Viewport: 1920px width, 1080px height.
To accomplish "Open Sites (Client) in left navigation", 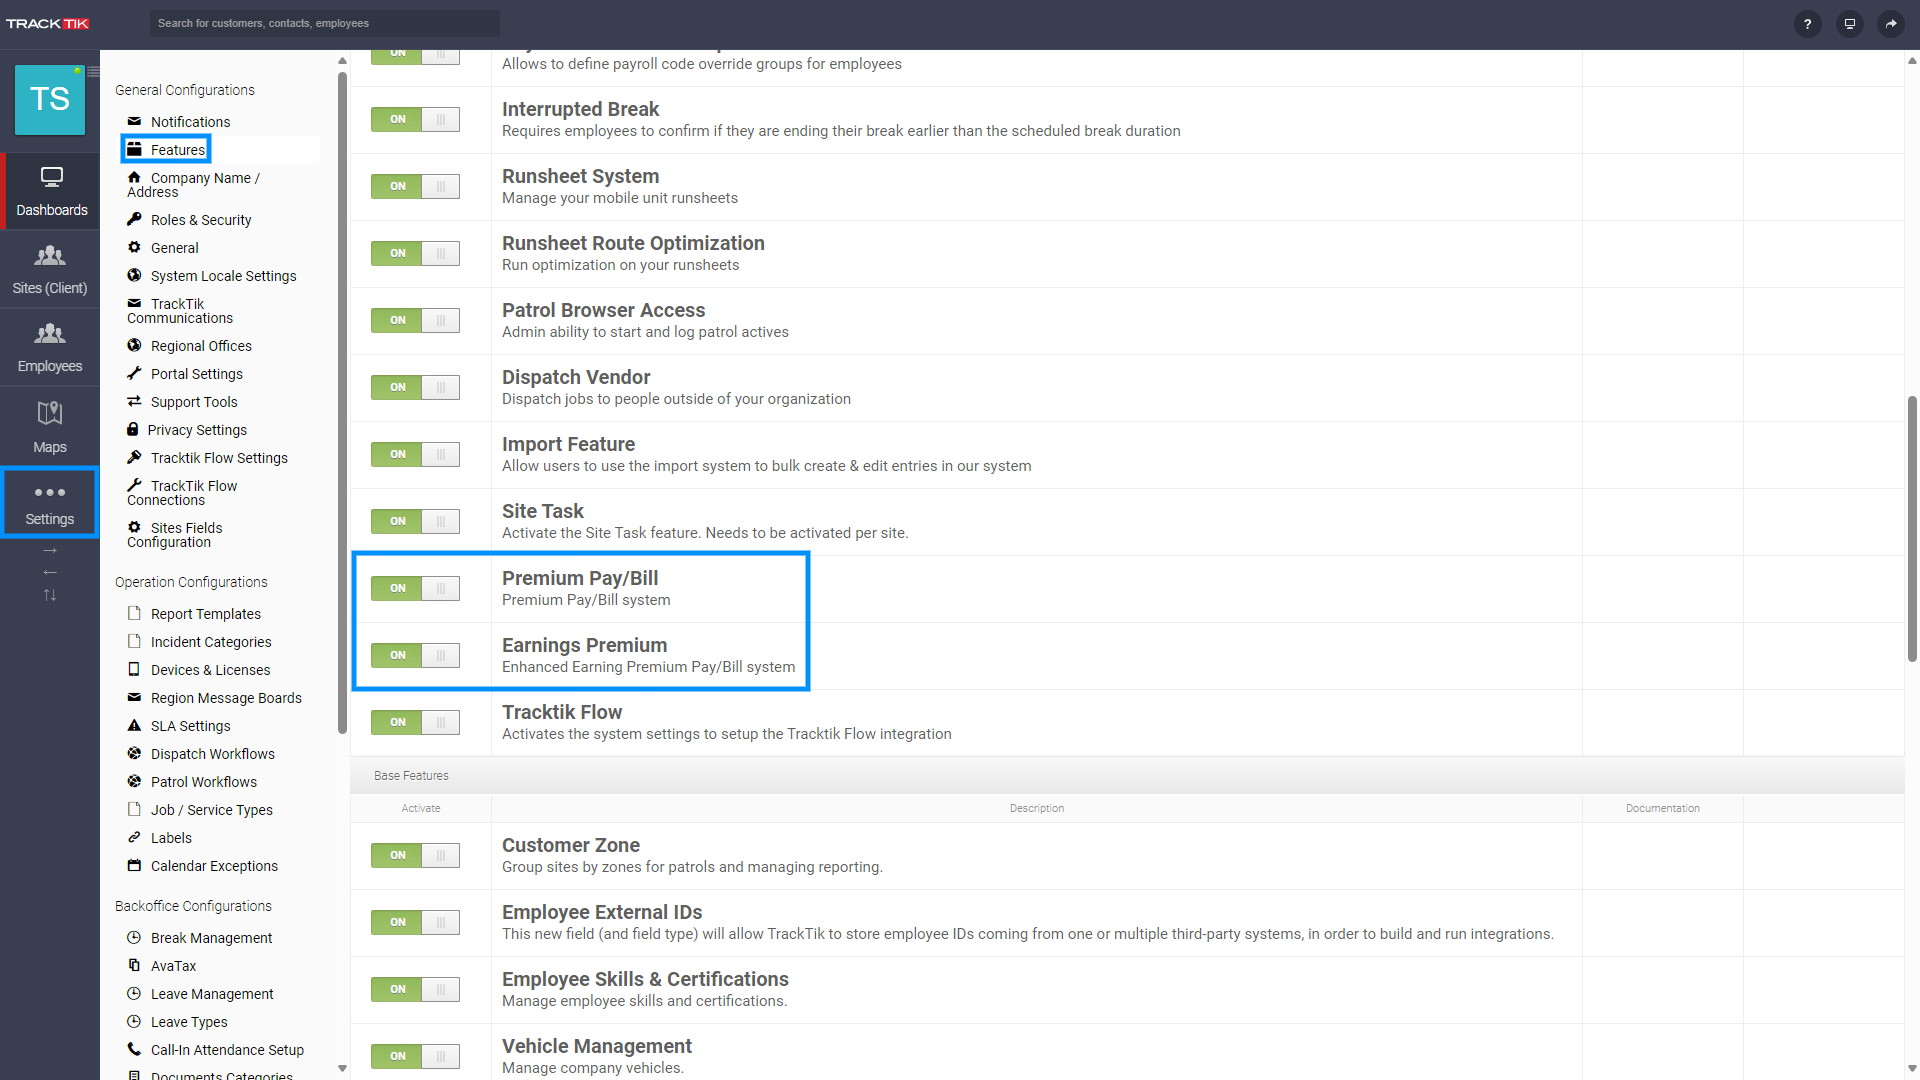I will coord(50,270).
